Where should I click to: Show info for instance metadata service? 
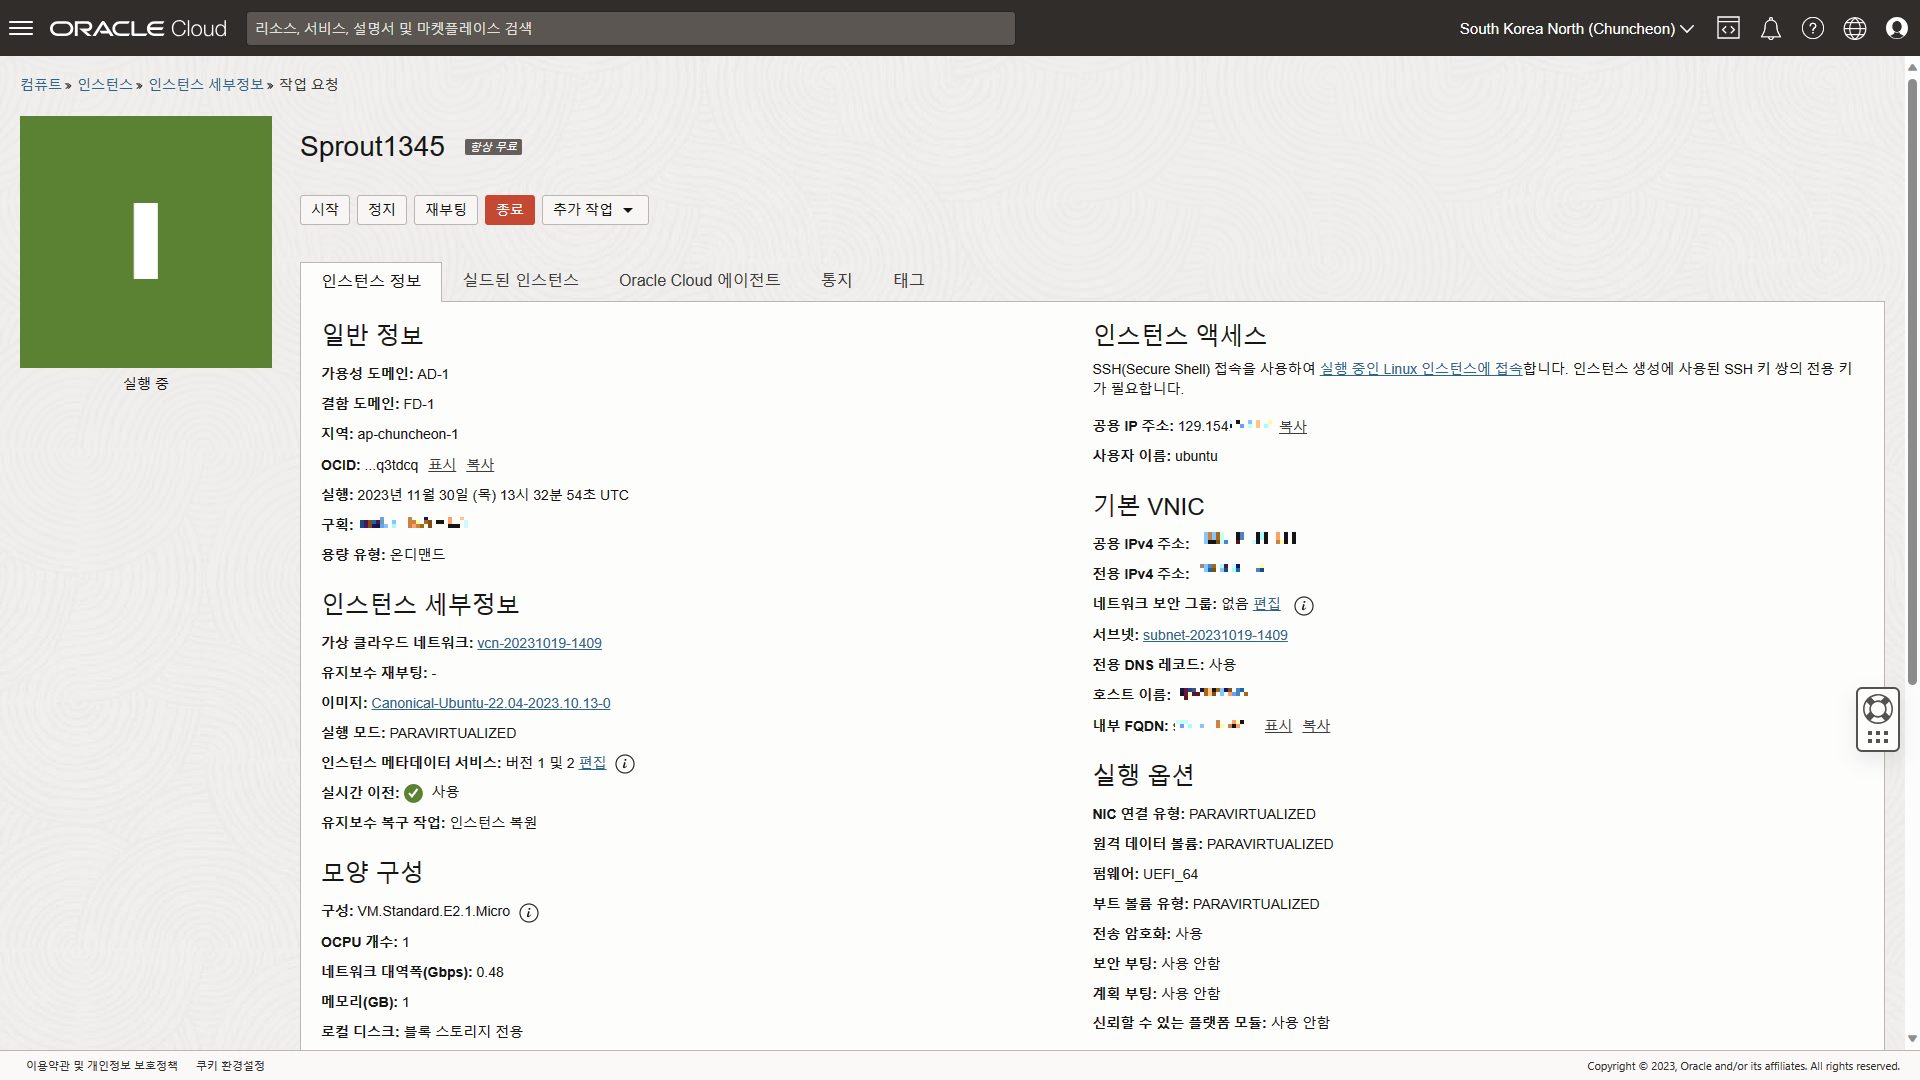coord(625,764)
